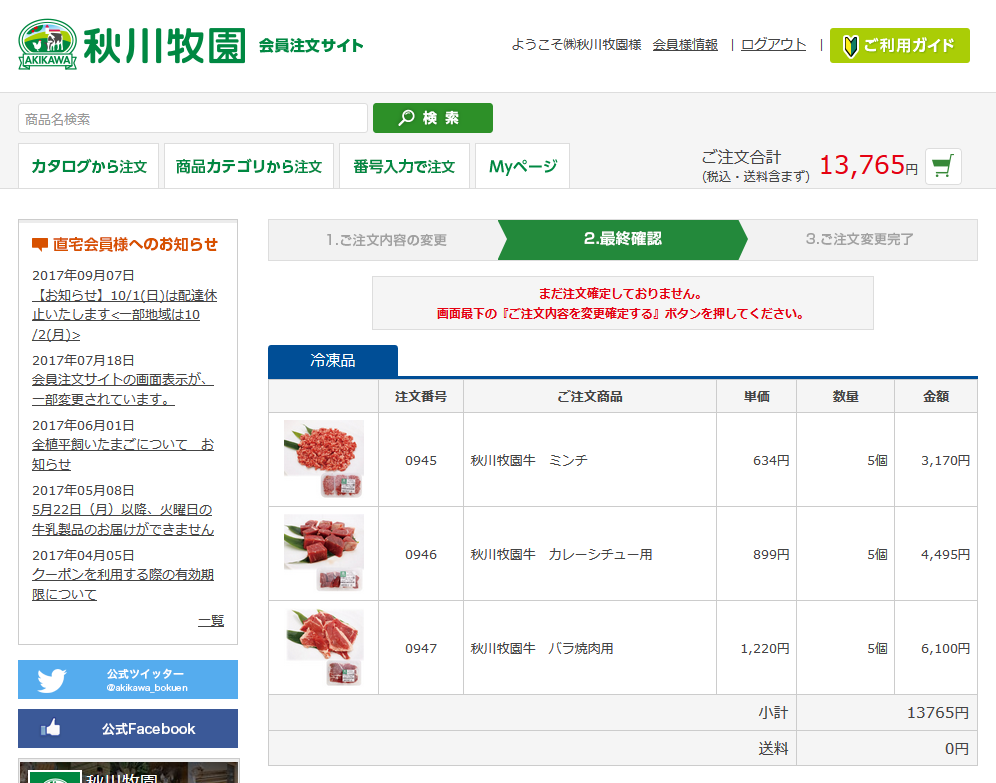Click the subtotal value 13765円

(938, 713)
